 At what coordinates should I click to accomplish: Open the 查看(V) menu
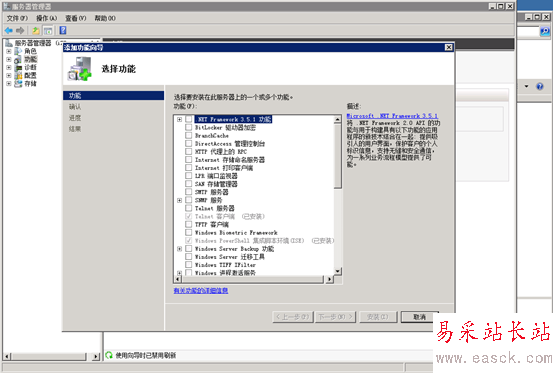[75, 18]
